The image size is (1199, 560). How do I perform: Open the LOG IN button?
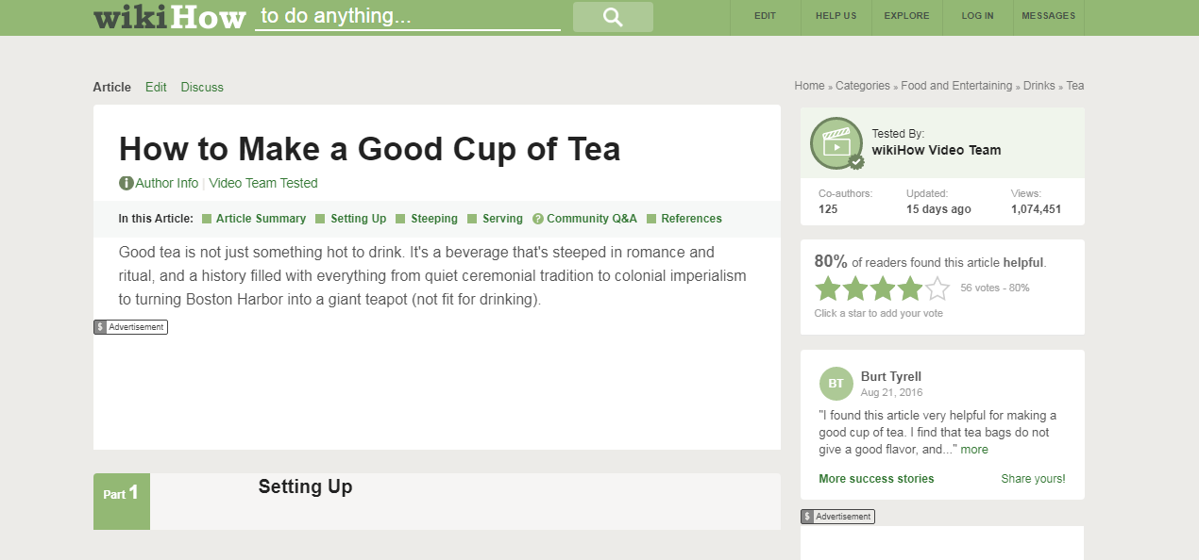pos(977,16)
